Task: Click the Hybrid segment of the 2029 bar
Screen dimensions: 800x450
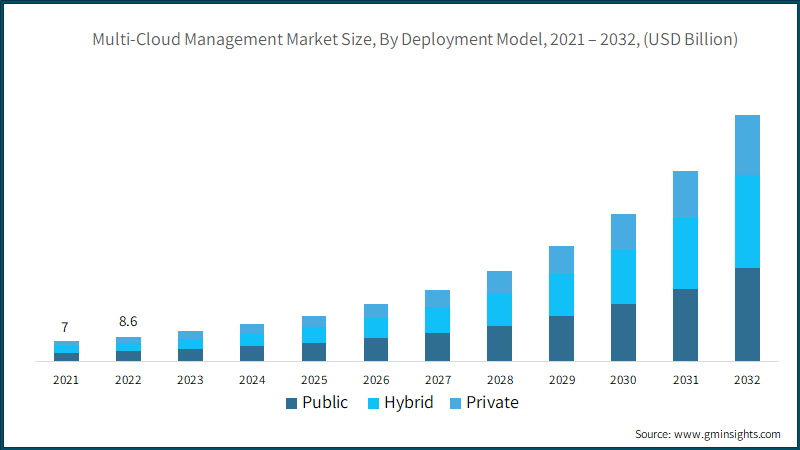Action: (x=561, y=295)
